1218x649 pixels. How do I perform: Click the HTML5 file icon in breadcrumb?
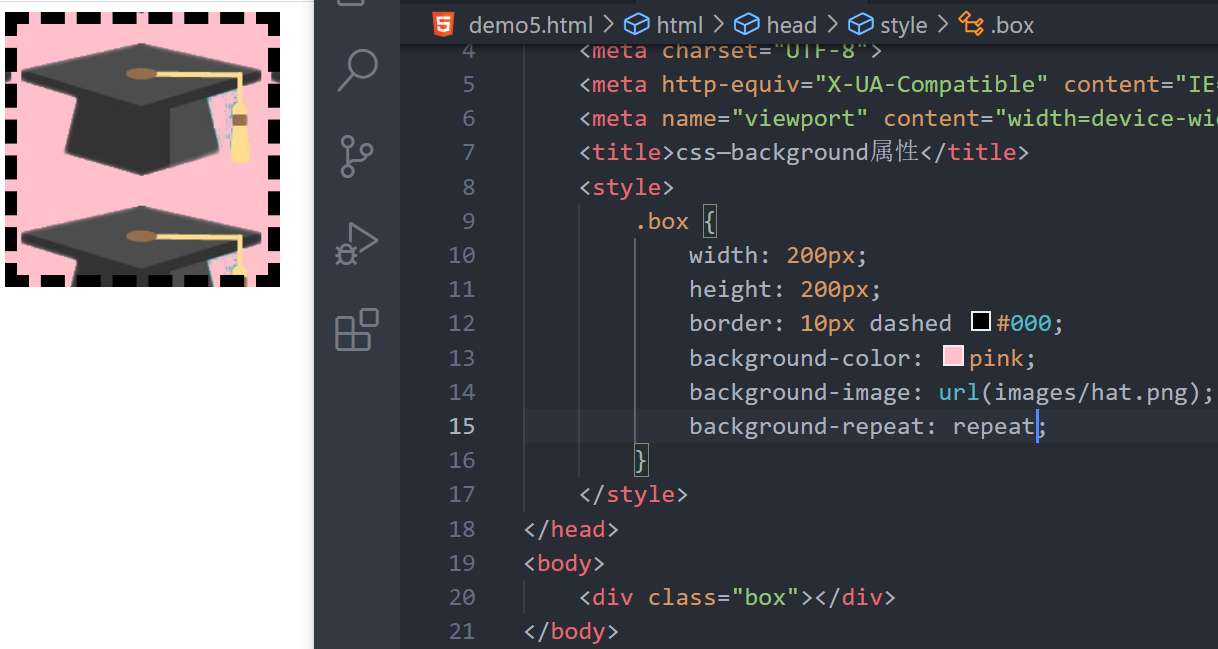tap(443, 25)
